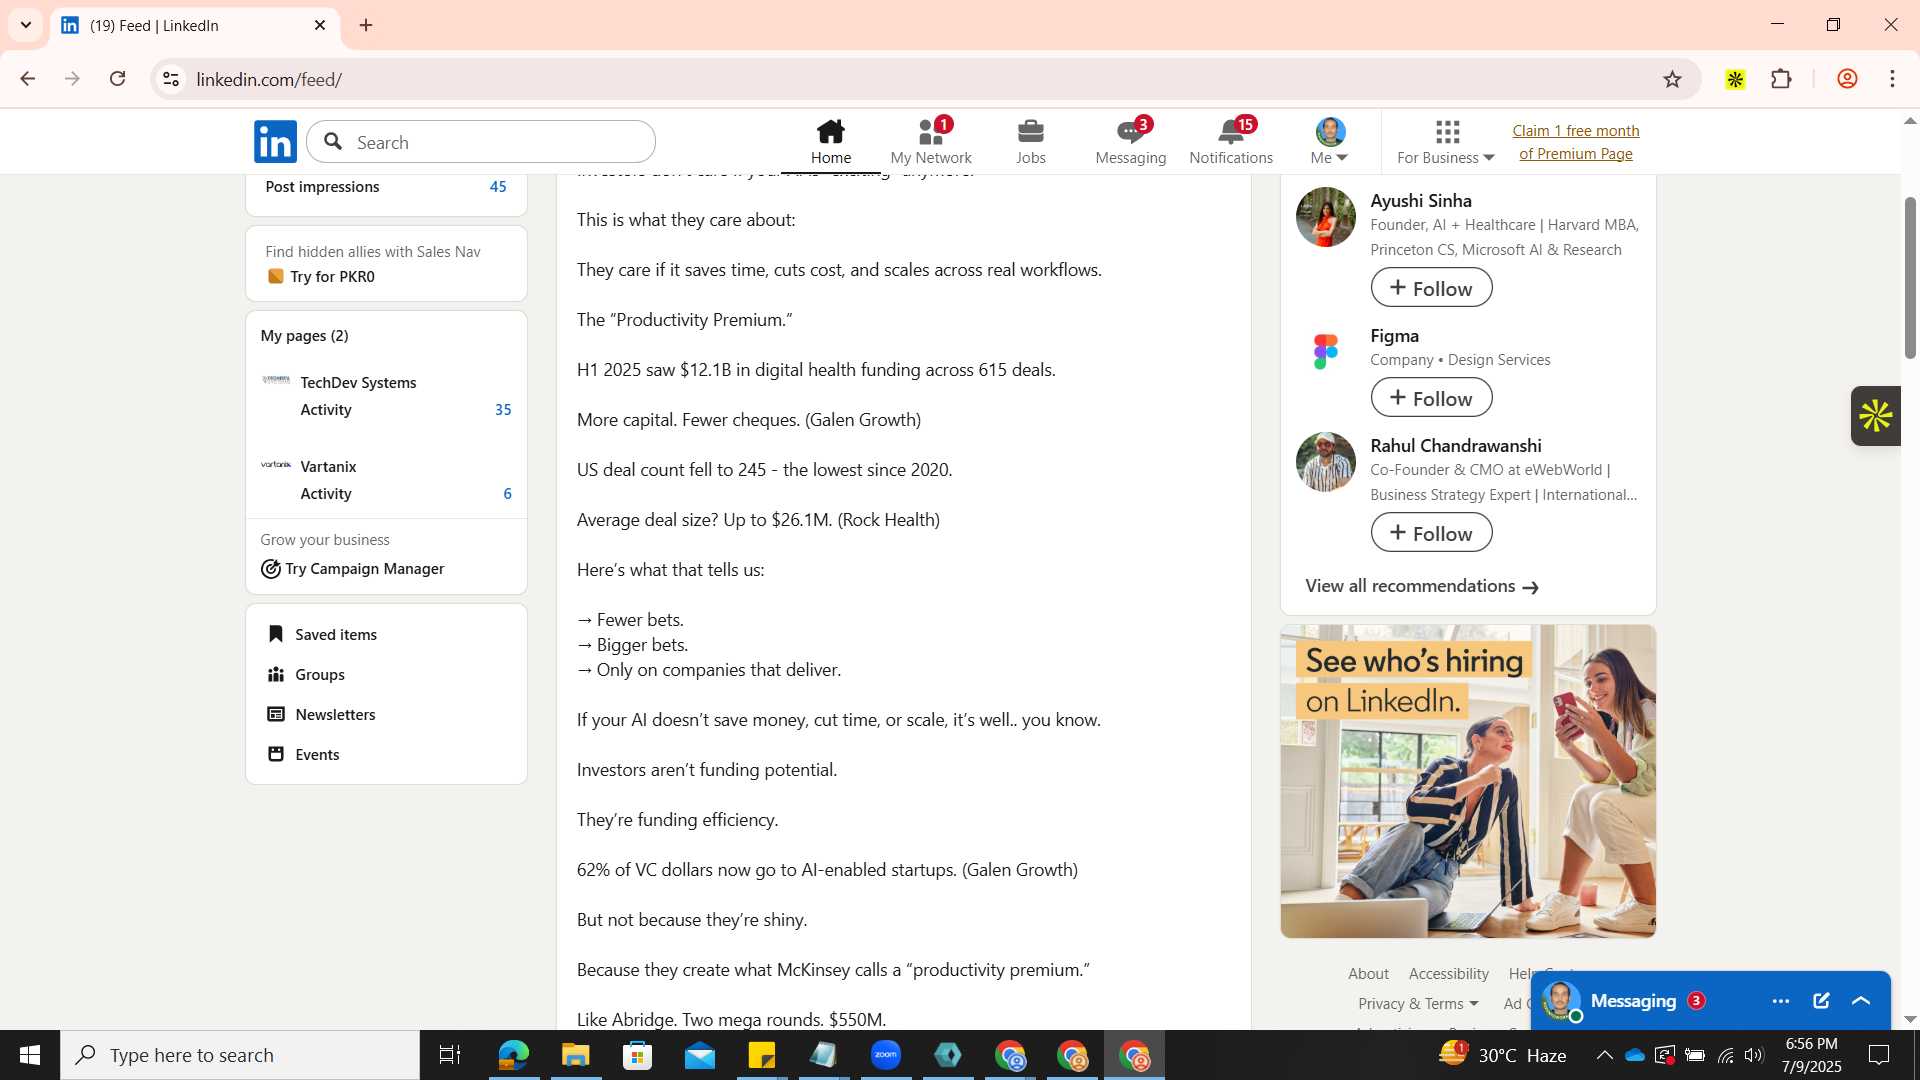Open Microsoft Edge from taskbar

click(513, 1055)
